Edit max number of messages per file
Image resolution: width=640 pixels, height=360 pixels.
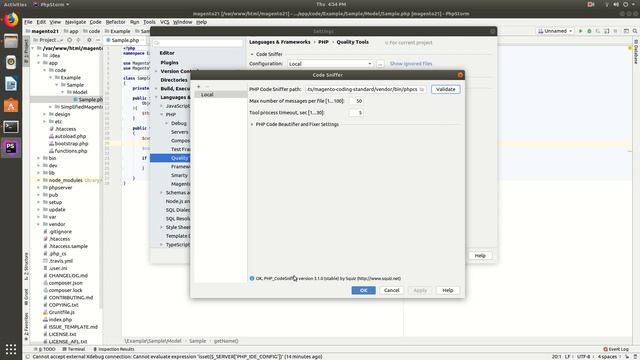[x=356, y=101]
